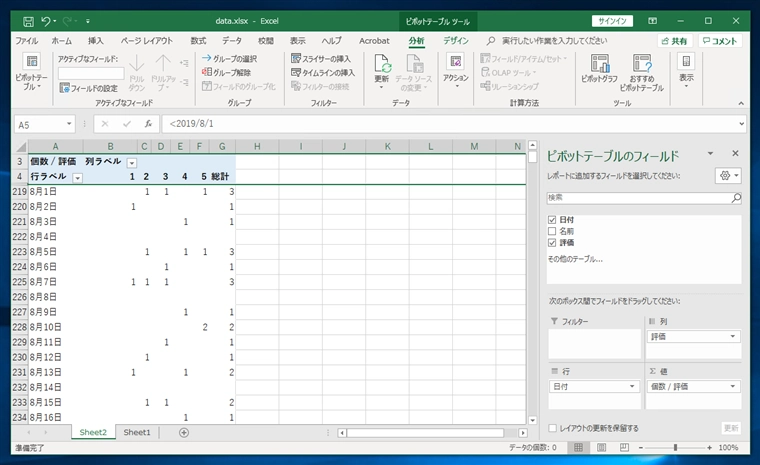
Task: Click Insert Slicer in Filter group
Action: point(322,59)
